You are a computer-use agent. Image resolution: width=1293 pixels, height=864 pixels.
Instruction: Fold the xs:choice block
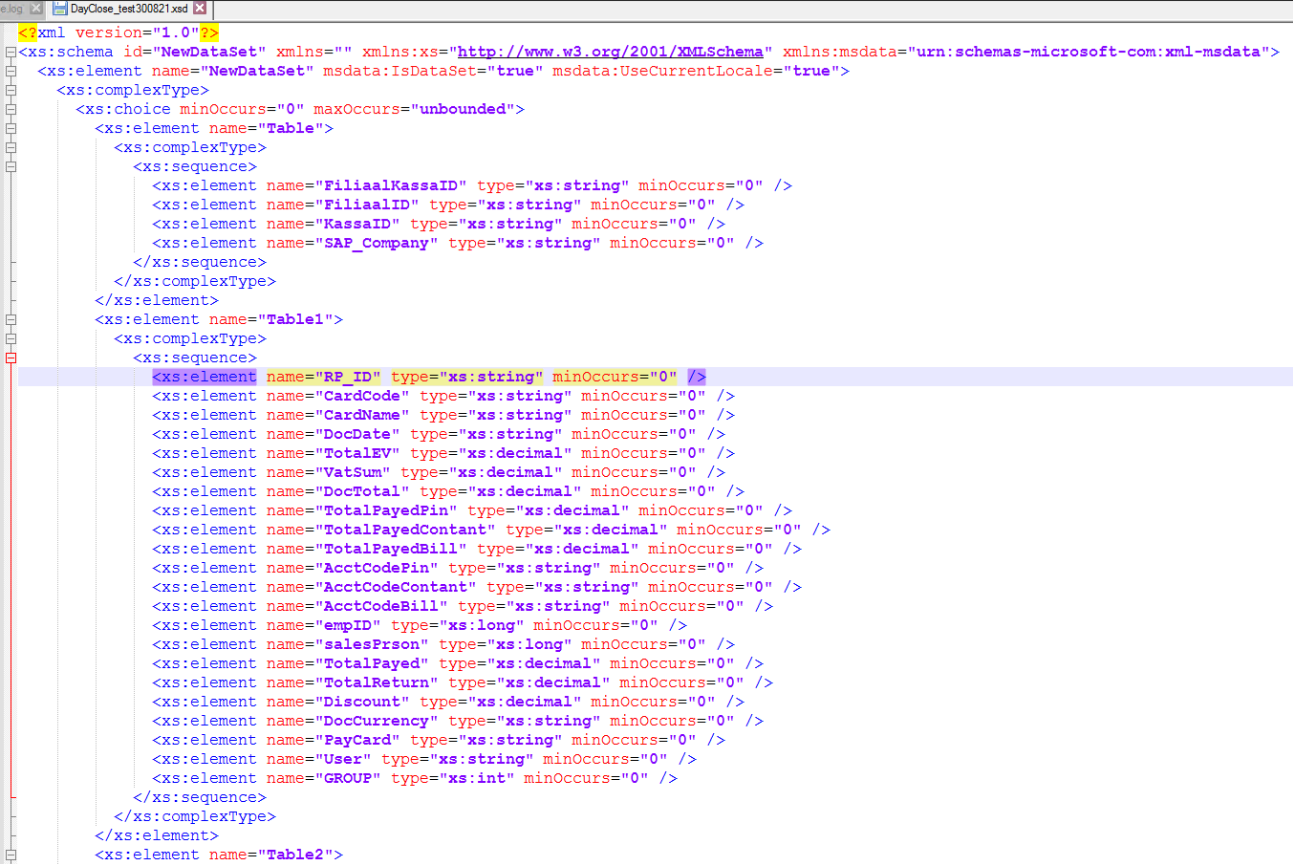[10, 110]
